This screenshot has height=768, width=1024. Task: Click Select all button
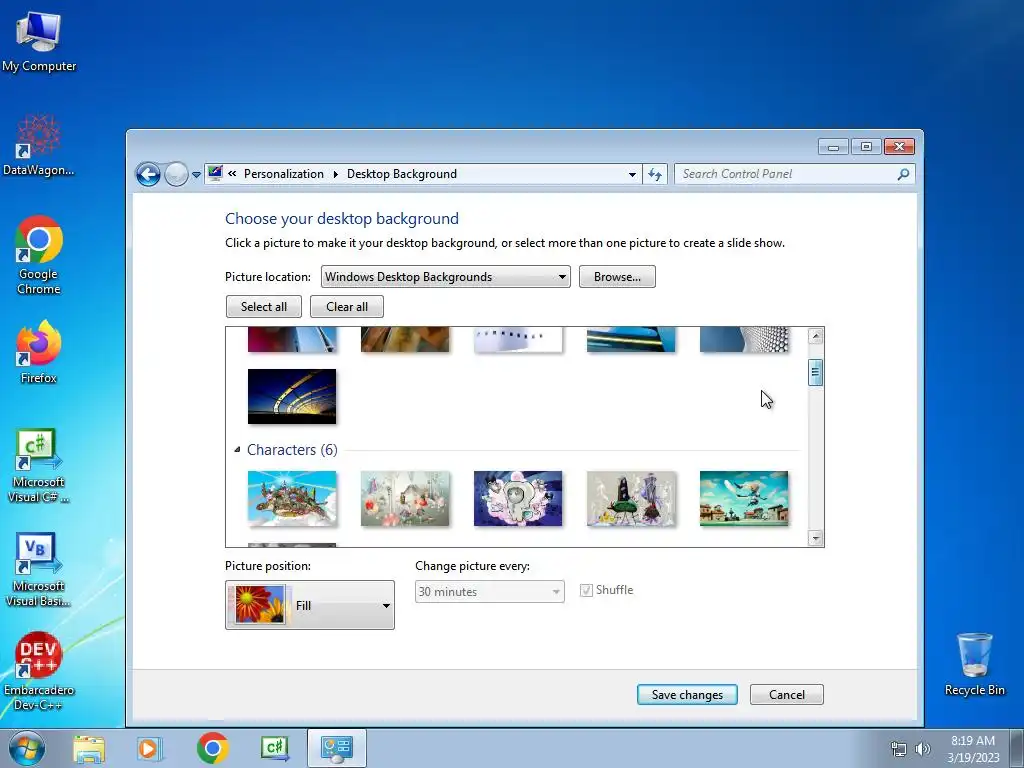[x=264, y=307]
